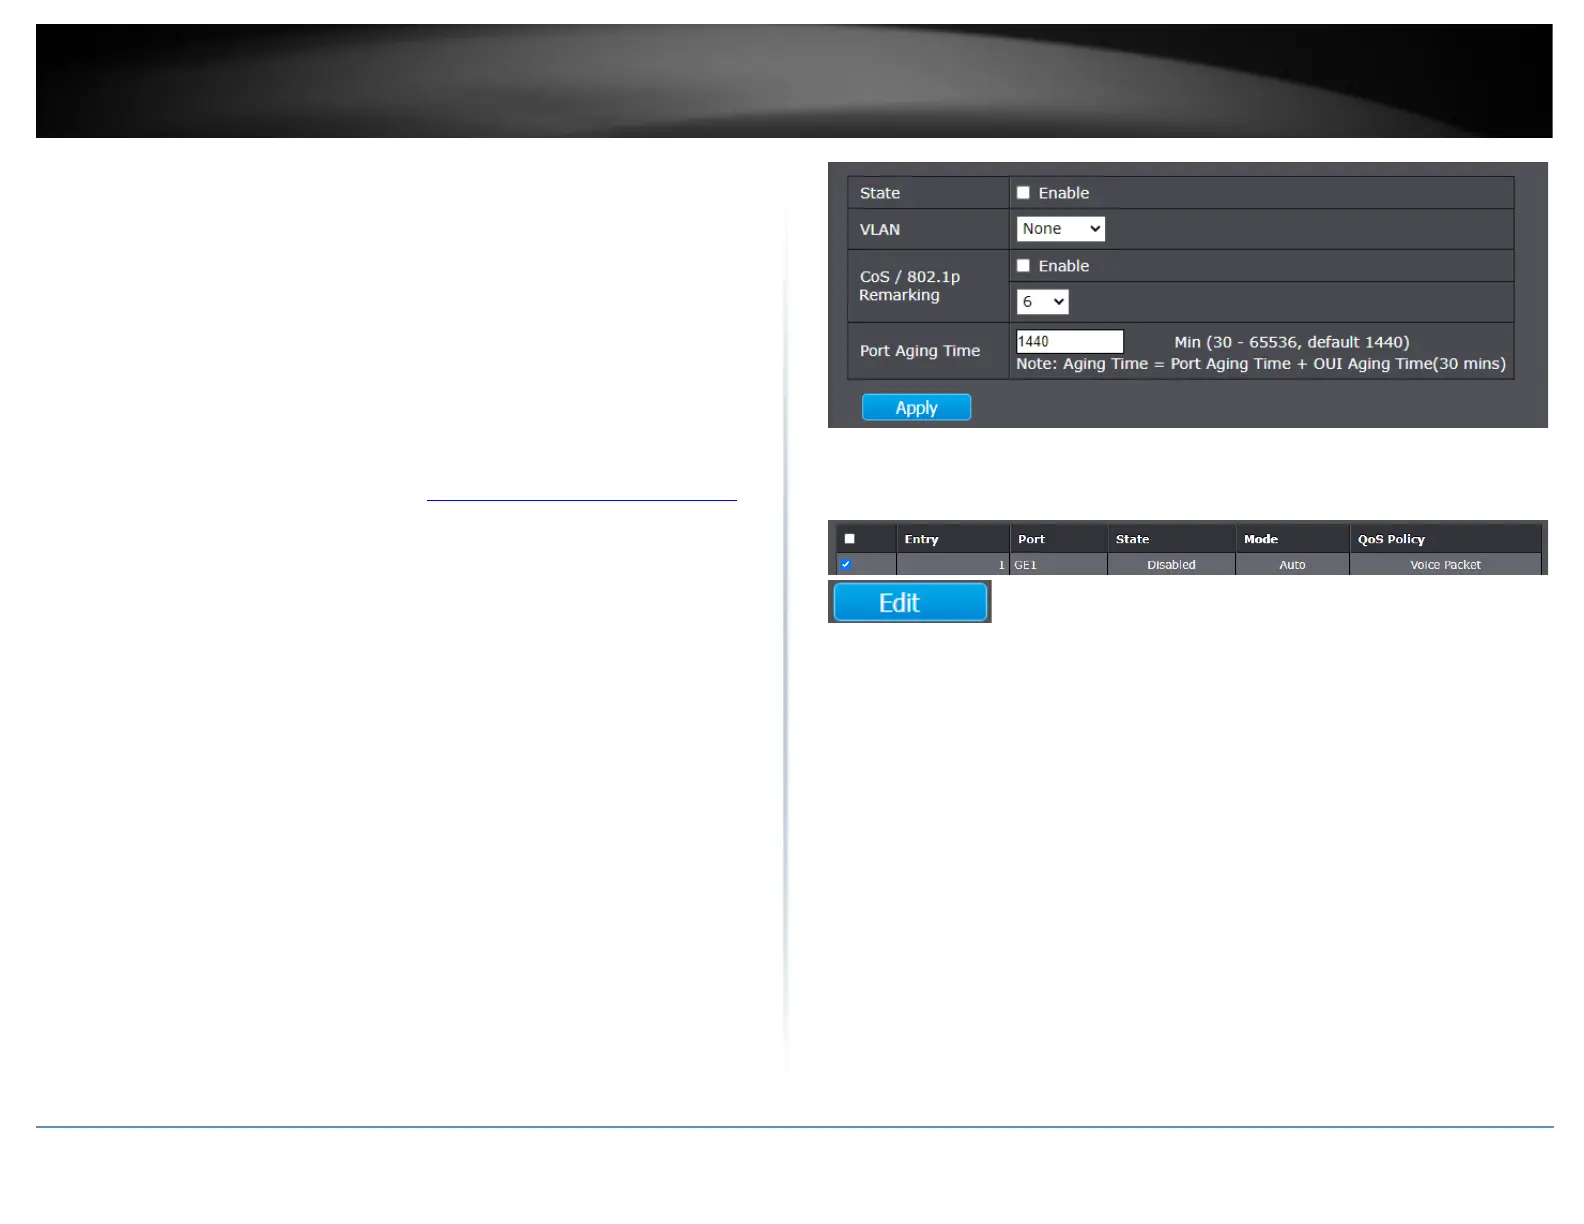The image size is (1584, 1224).
Task: Enable the State checkbox
Action: 1023,193
